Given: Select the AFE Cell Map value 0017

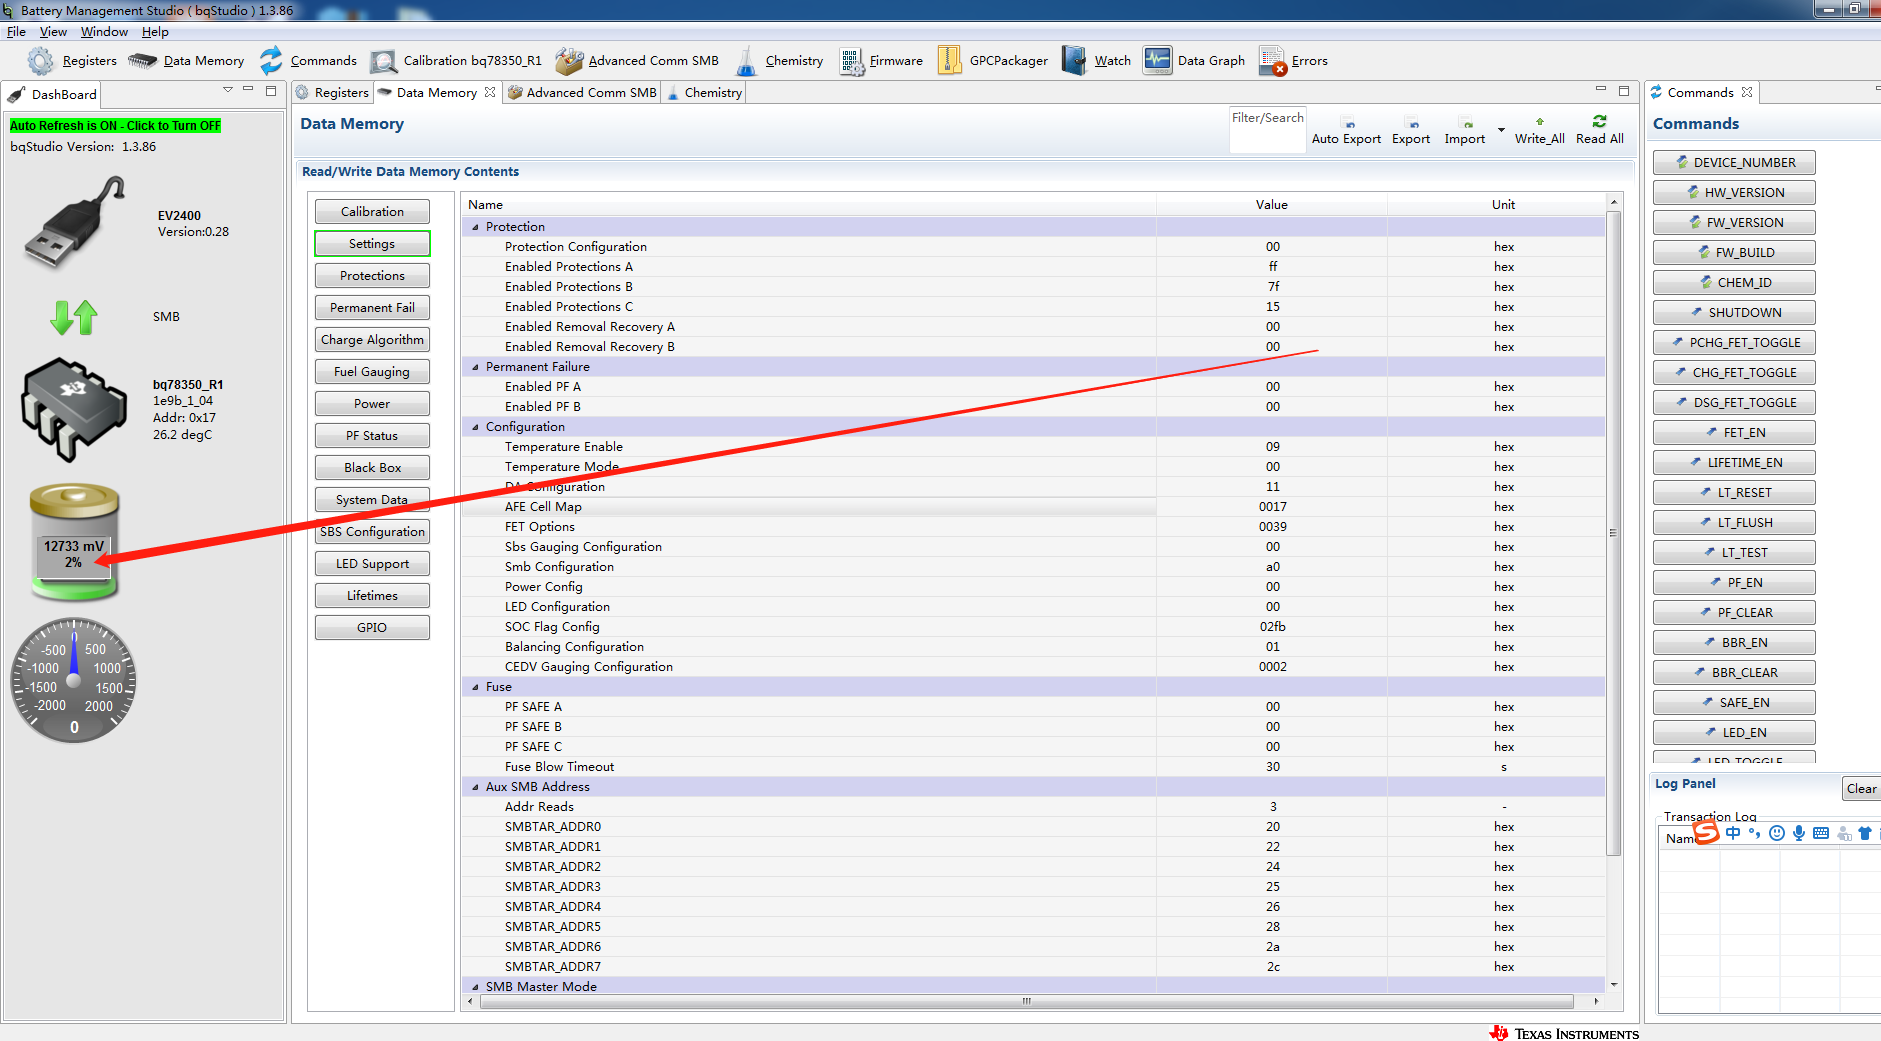Looking at the screenshot, I should (1272, 507).
